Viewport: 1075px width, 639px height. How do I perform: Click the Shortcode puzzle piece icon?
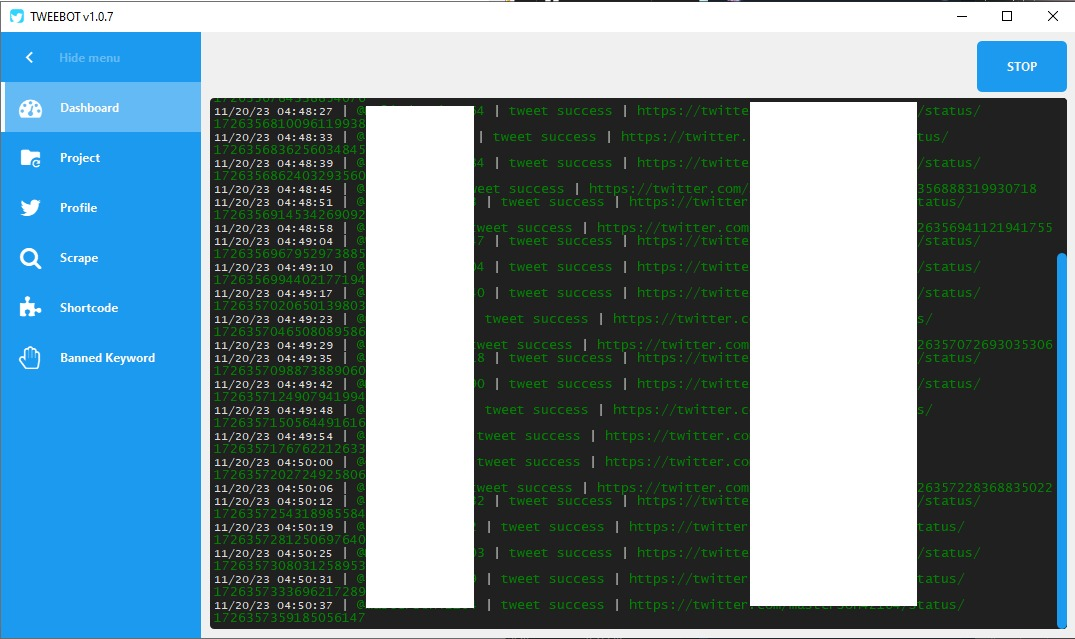click(x=30, y=307)
